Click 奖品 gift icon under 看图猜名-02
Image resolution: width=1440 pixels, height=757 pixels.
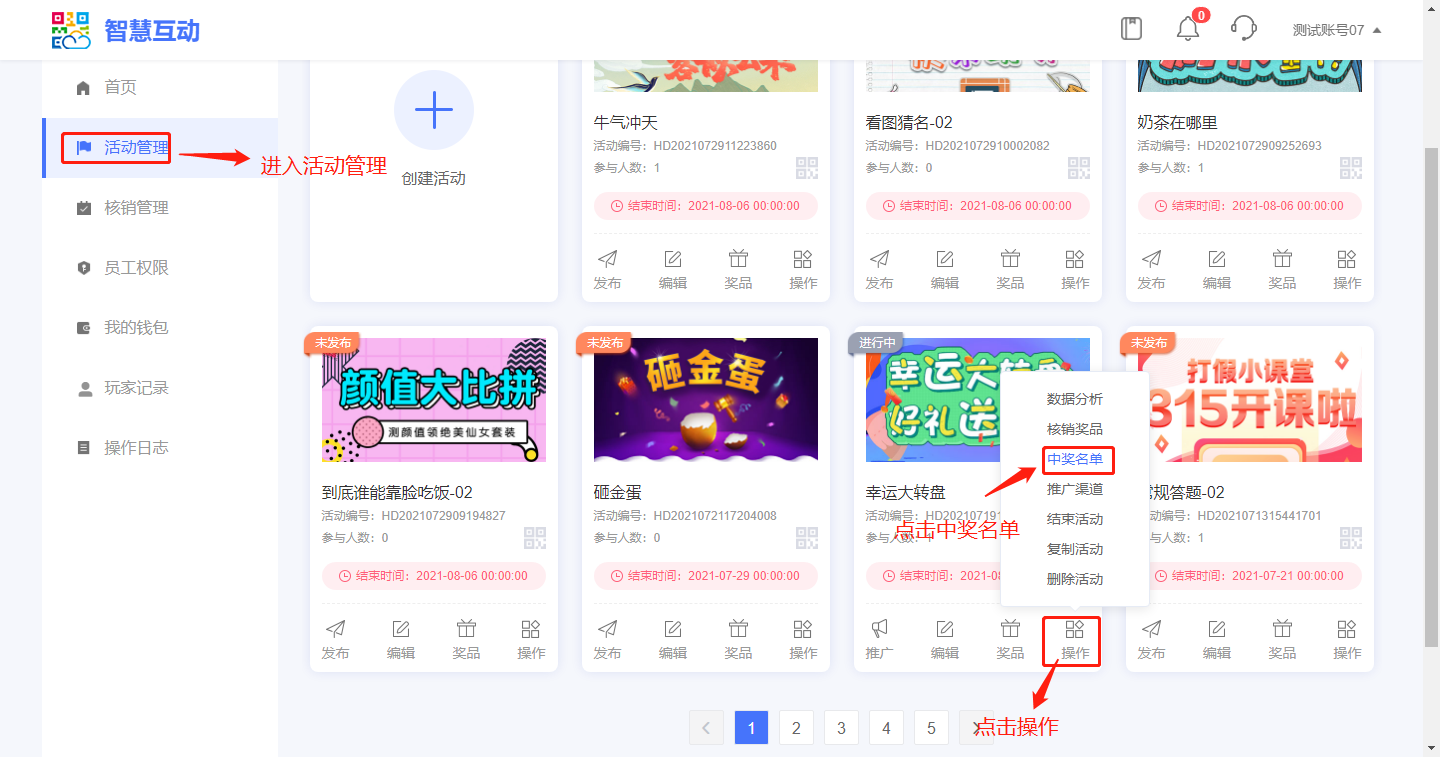coord(1010,268)
